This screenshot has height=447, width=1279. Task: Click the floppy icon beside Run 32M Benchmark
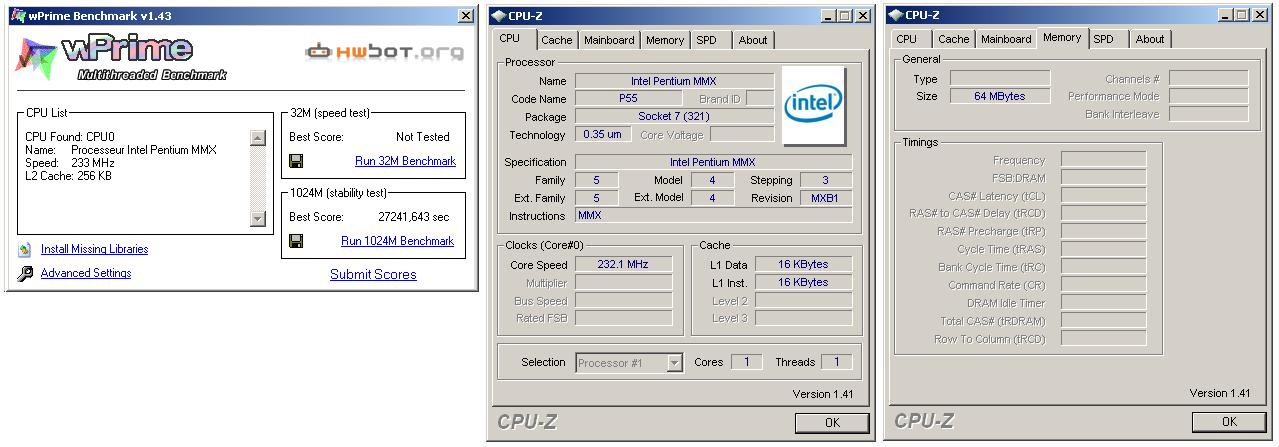(x=296, y=161)
